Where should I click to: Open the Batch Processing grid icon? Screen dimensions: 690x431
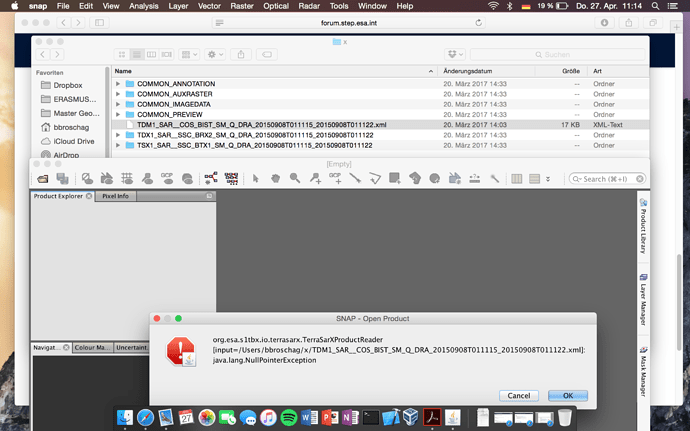tap(231, 178)
